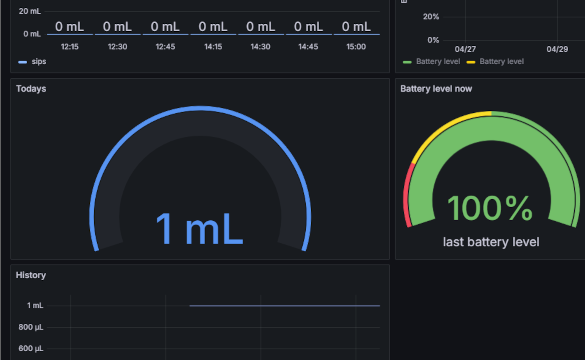This screenshot has height=360, width=585.
Task: Click the 'sips' legend label
Action: coord(39,62)
